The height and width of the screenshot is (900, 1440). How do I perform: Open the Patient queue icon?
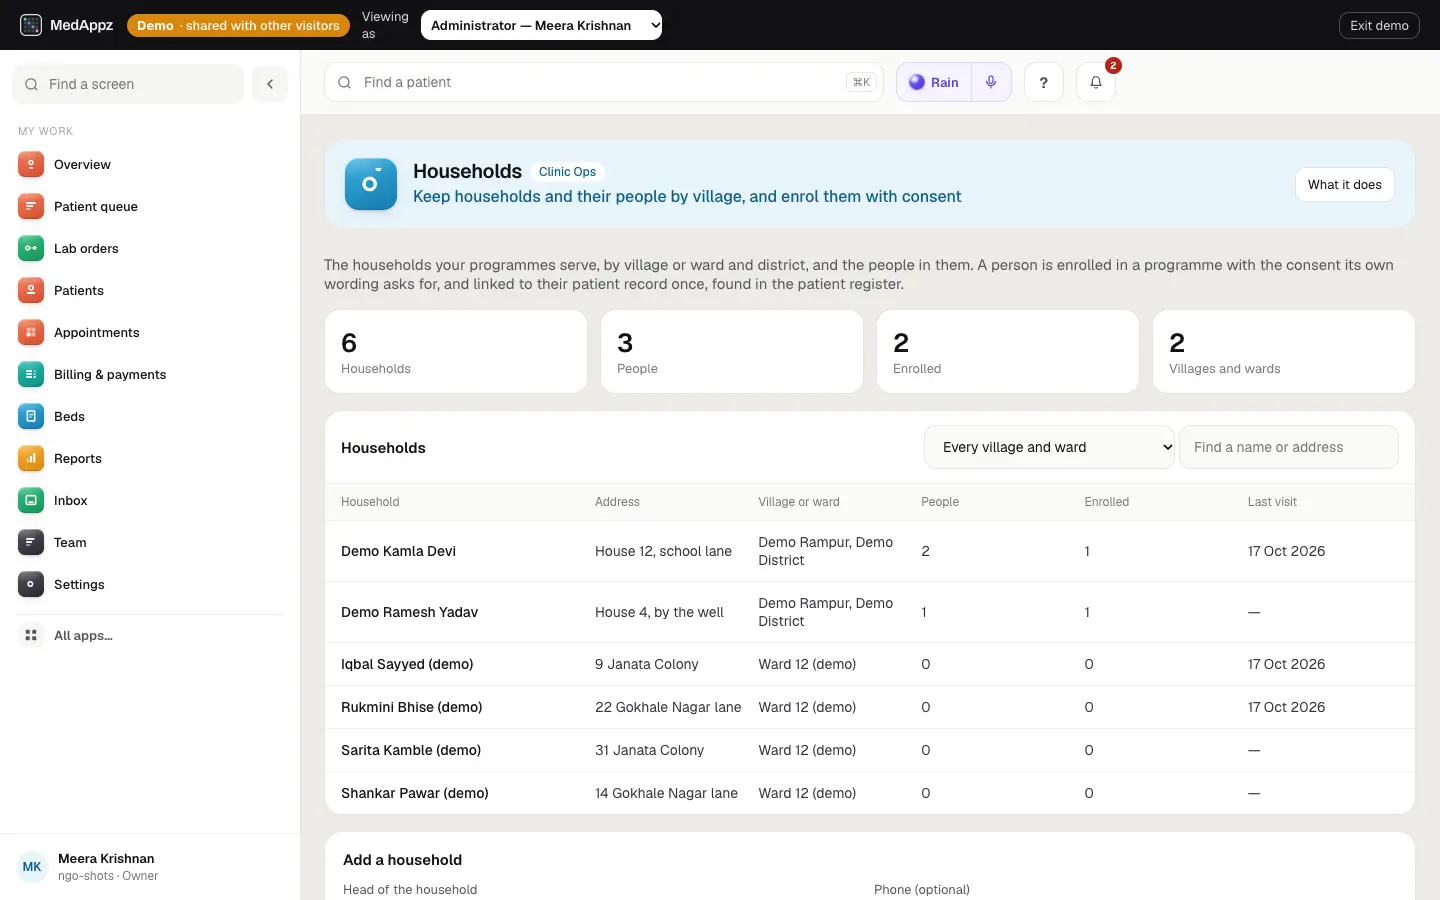click(31, 207)
